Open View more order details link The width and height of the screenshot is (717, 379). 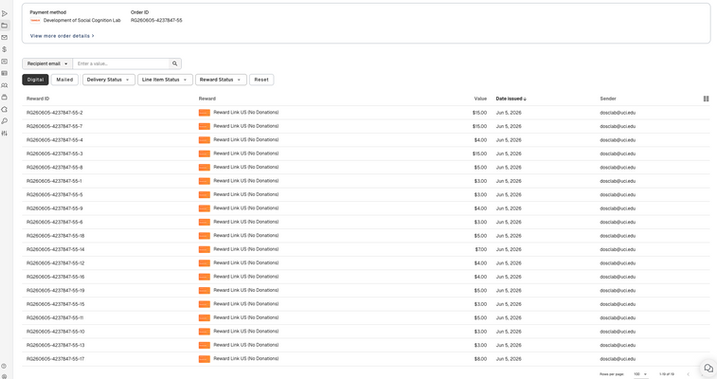pyautogui.click(x=62, y=36)
